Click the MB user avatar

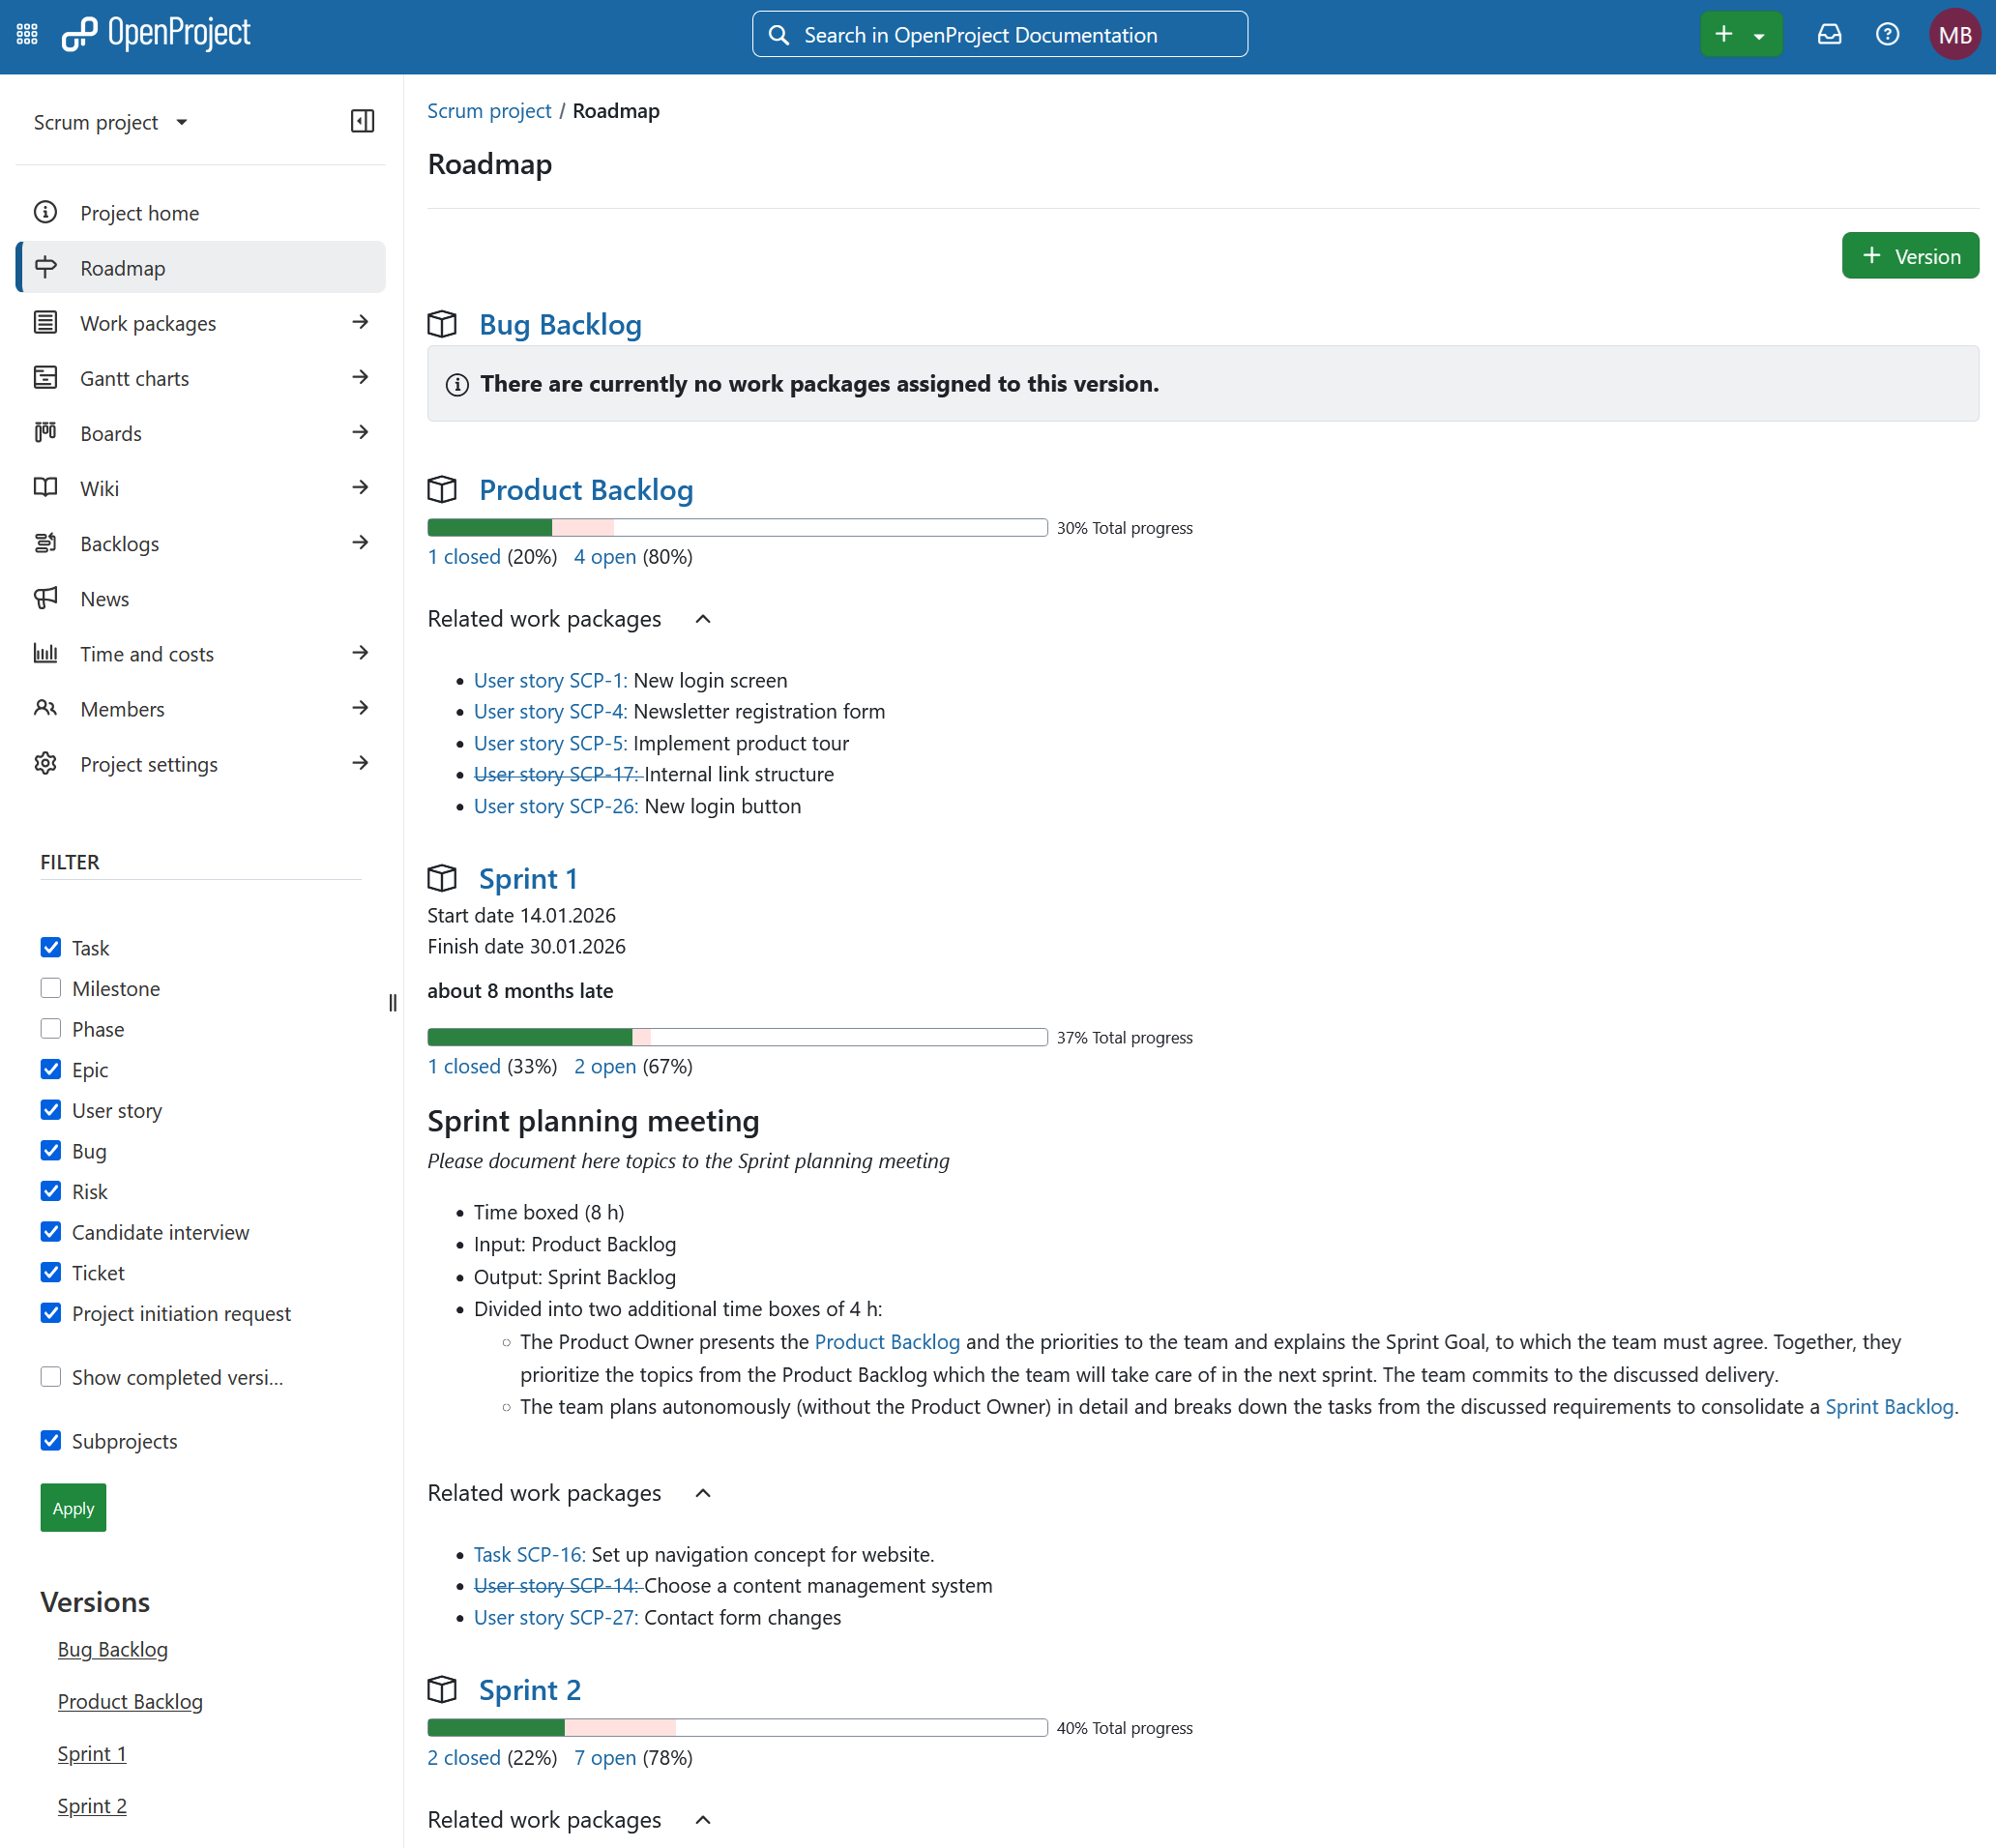[x=1954, y=35]
